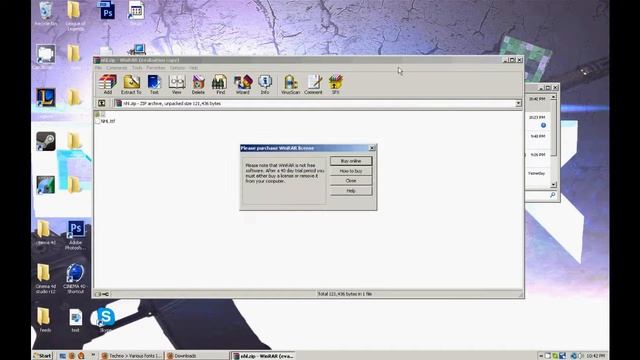This screenshot has height=360, width=640.
Task: Open the File menu in WinRAR
Action: (x=98, y=68)
